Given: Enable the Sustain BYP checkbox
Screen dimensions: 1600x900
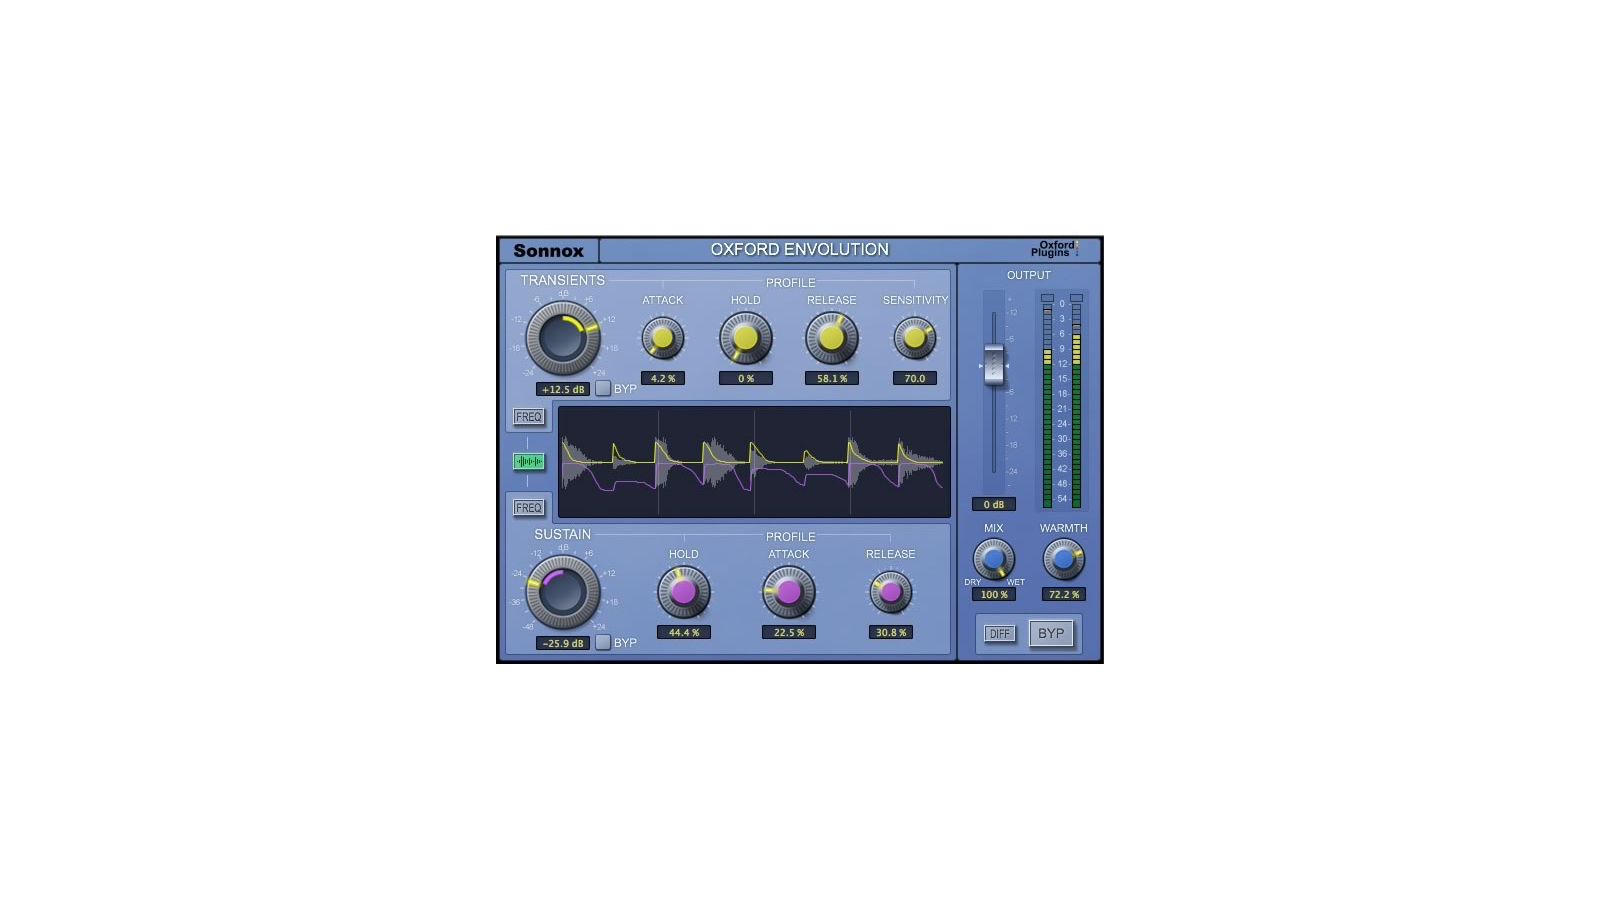Looking at the screenshot, I should (x=603, y=642).
